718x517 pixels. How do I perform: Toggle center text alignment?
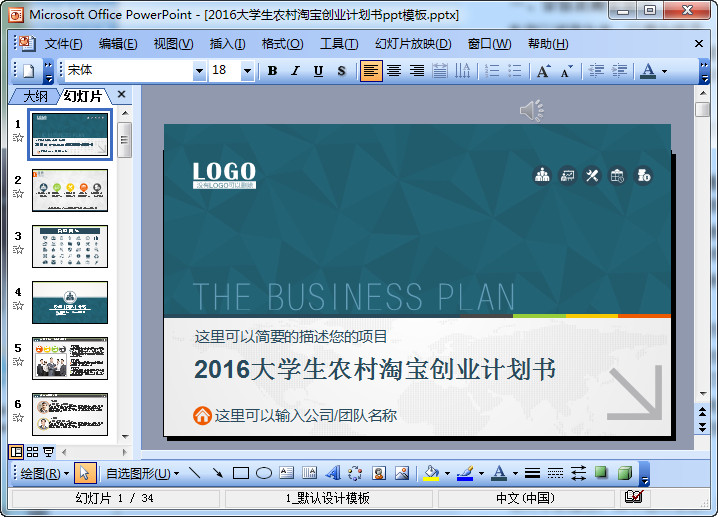[394, 71]
